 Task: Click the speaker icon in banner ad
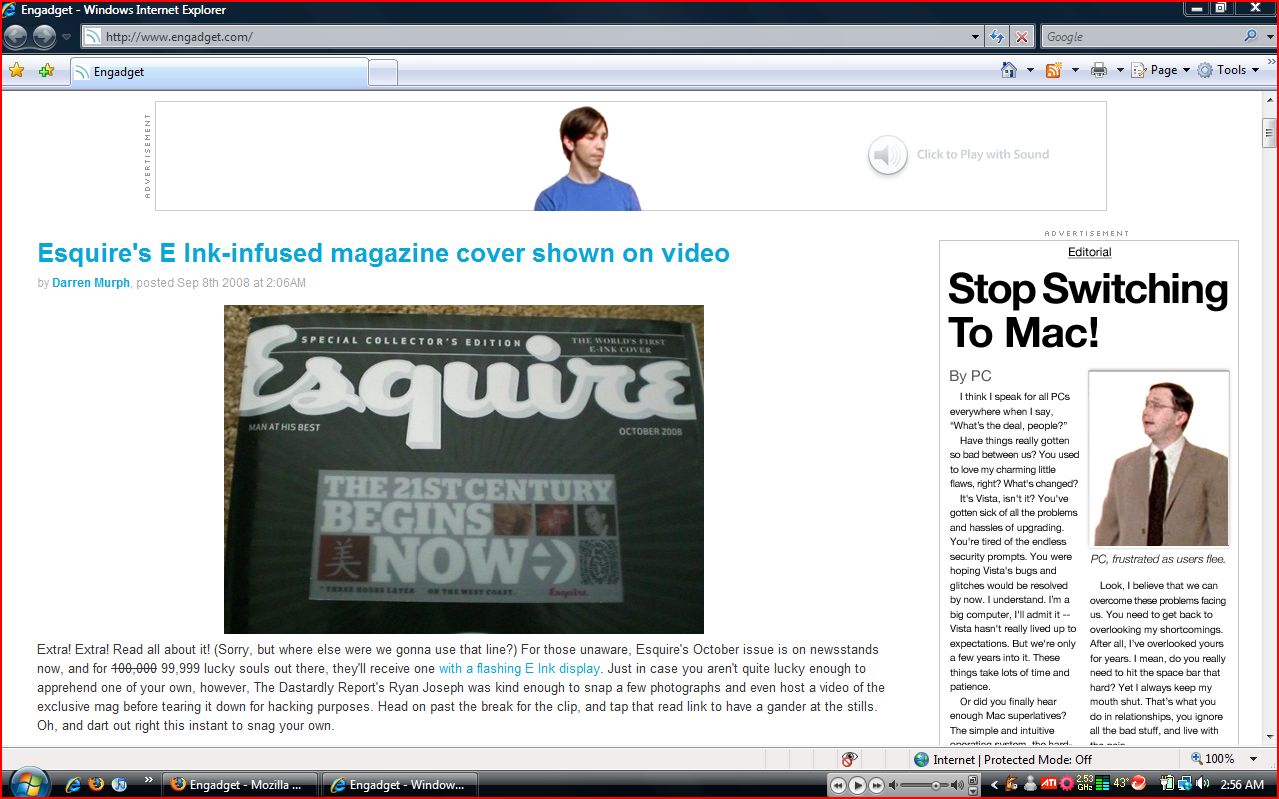coord(887,155)
